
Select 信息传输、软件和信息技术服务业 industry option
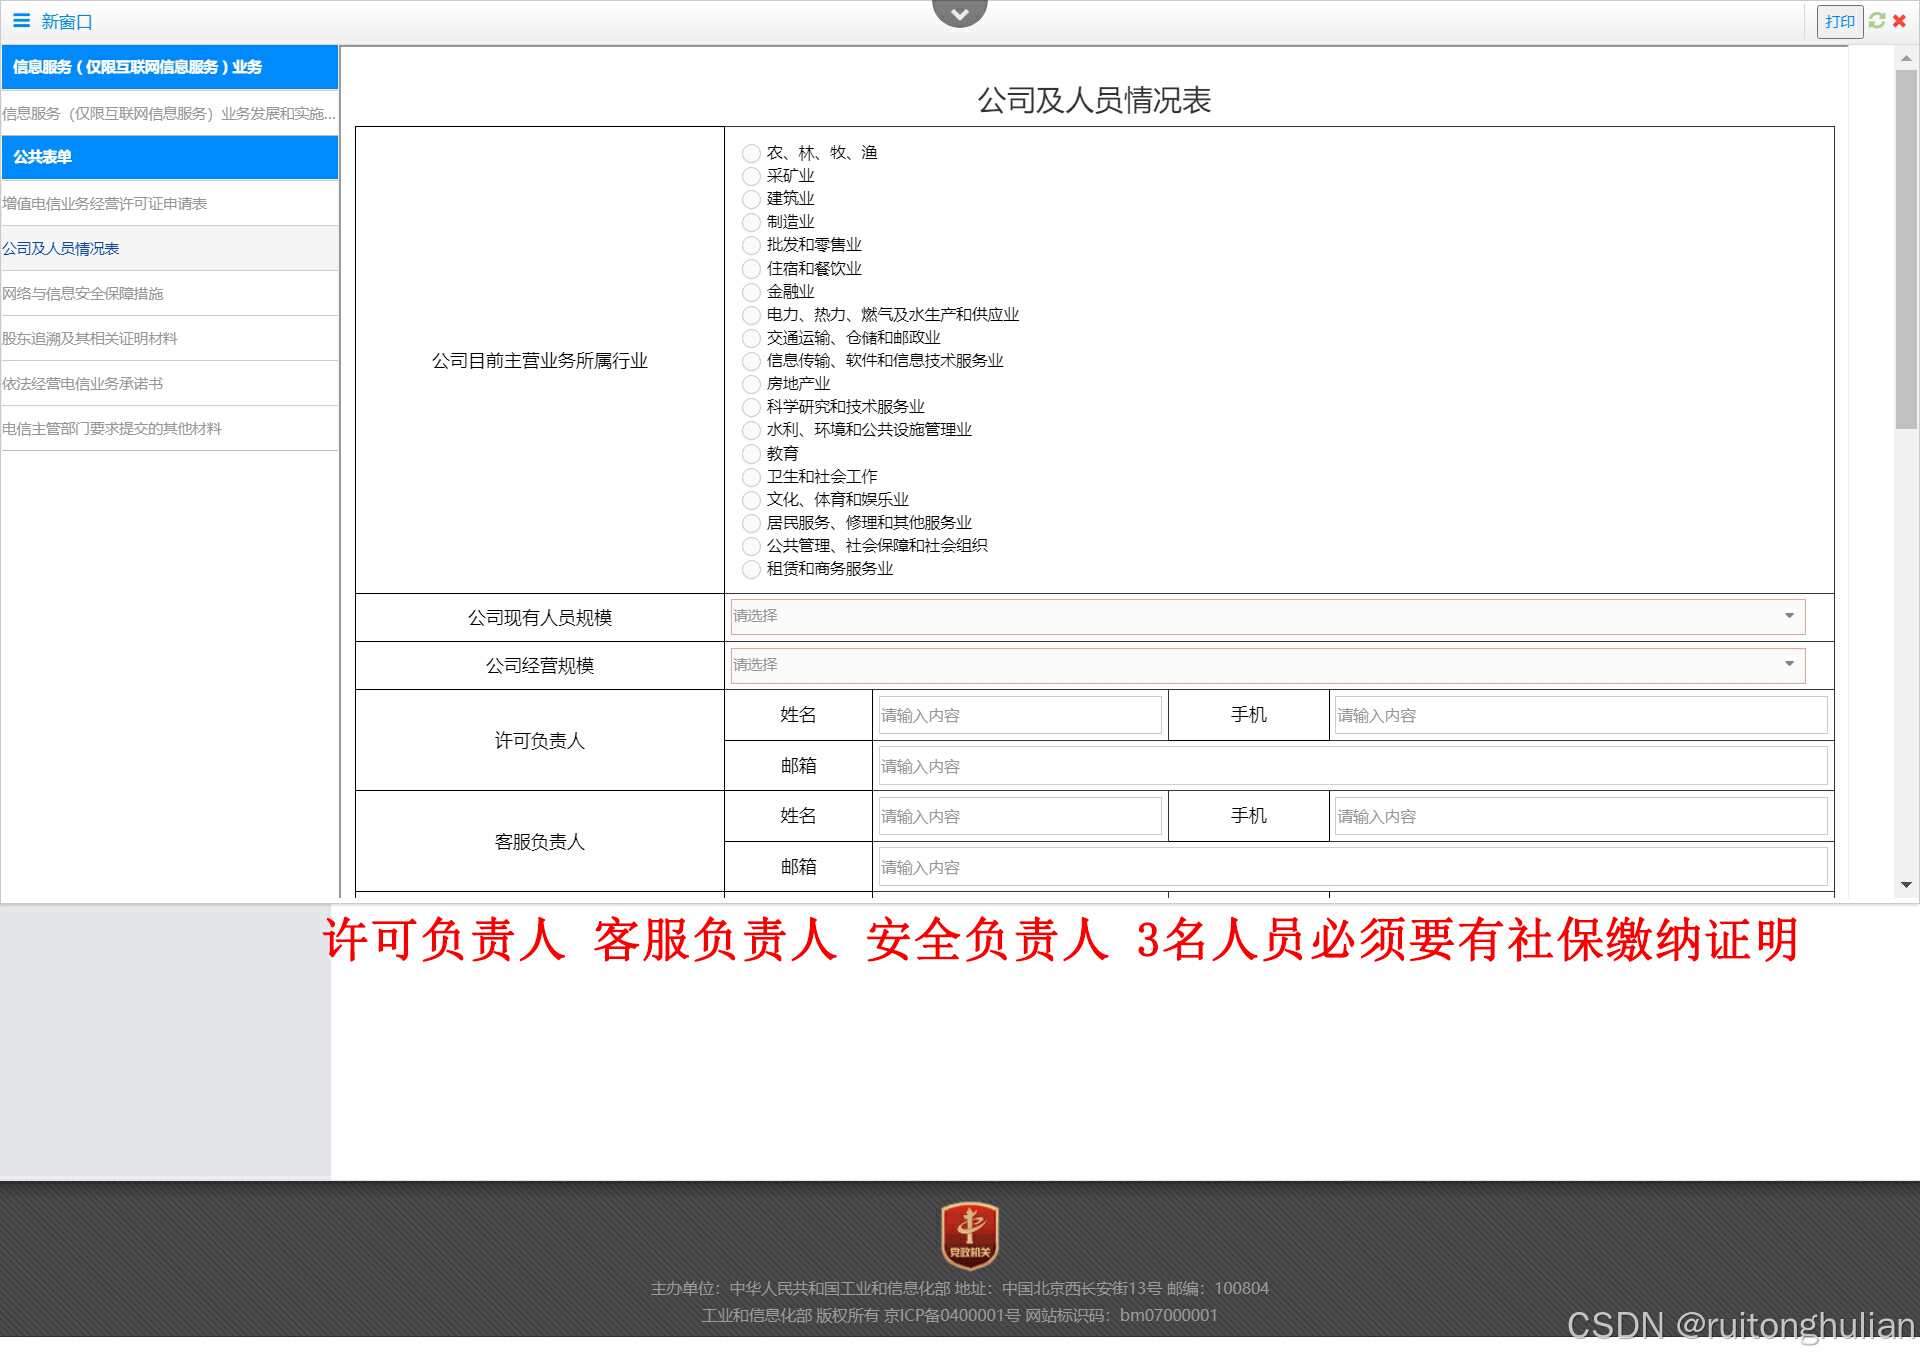click(752, 361)
